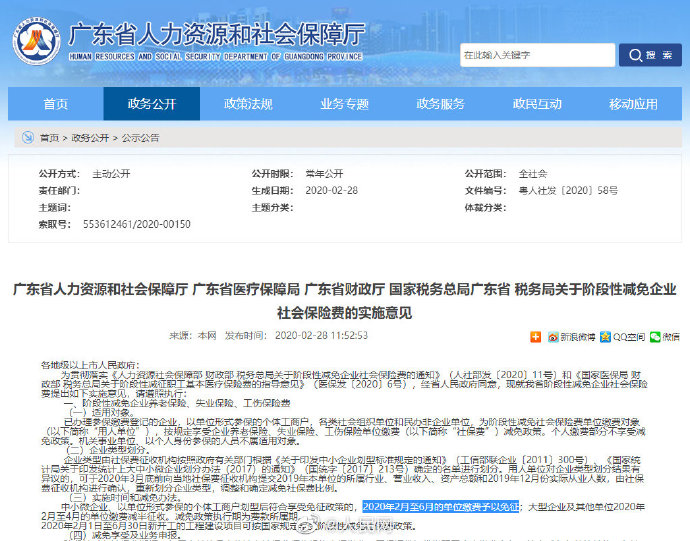Screen dimensions: 690x541
Task: Click the keyword search input box
Action: point(534,55)
